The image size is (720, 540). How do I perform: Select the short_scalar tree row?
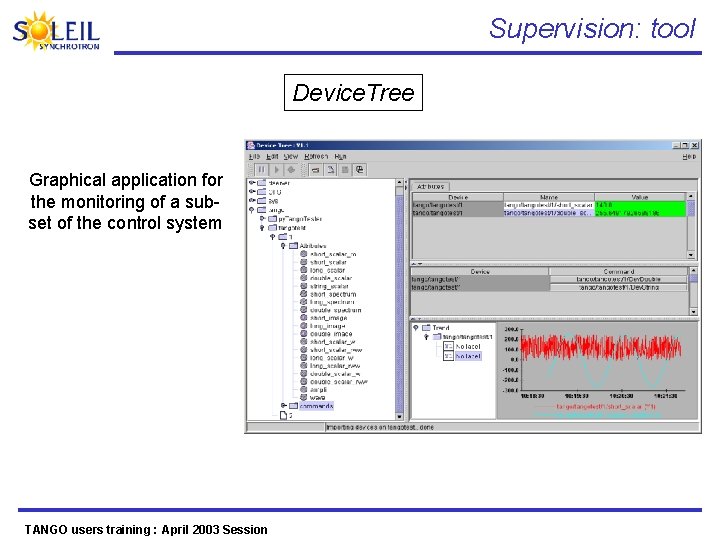[328, 262]
